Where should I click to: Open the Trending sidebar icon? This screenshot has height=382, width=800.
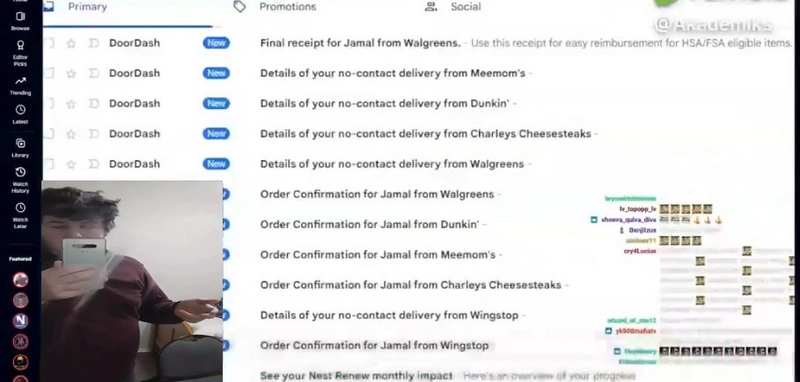(x=20, y=86)
